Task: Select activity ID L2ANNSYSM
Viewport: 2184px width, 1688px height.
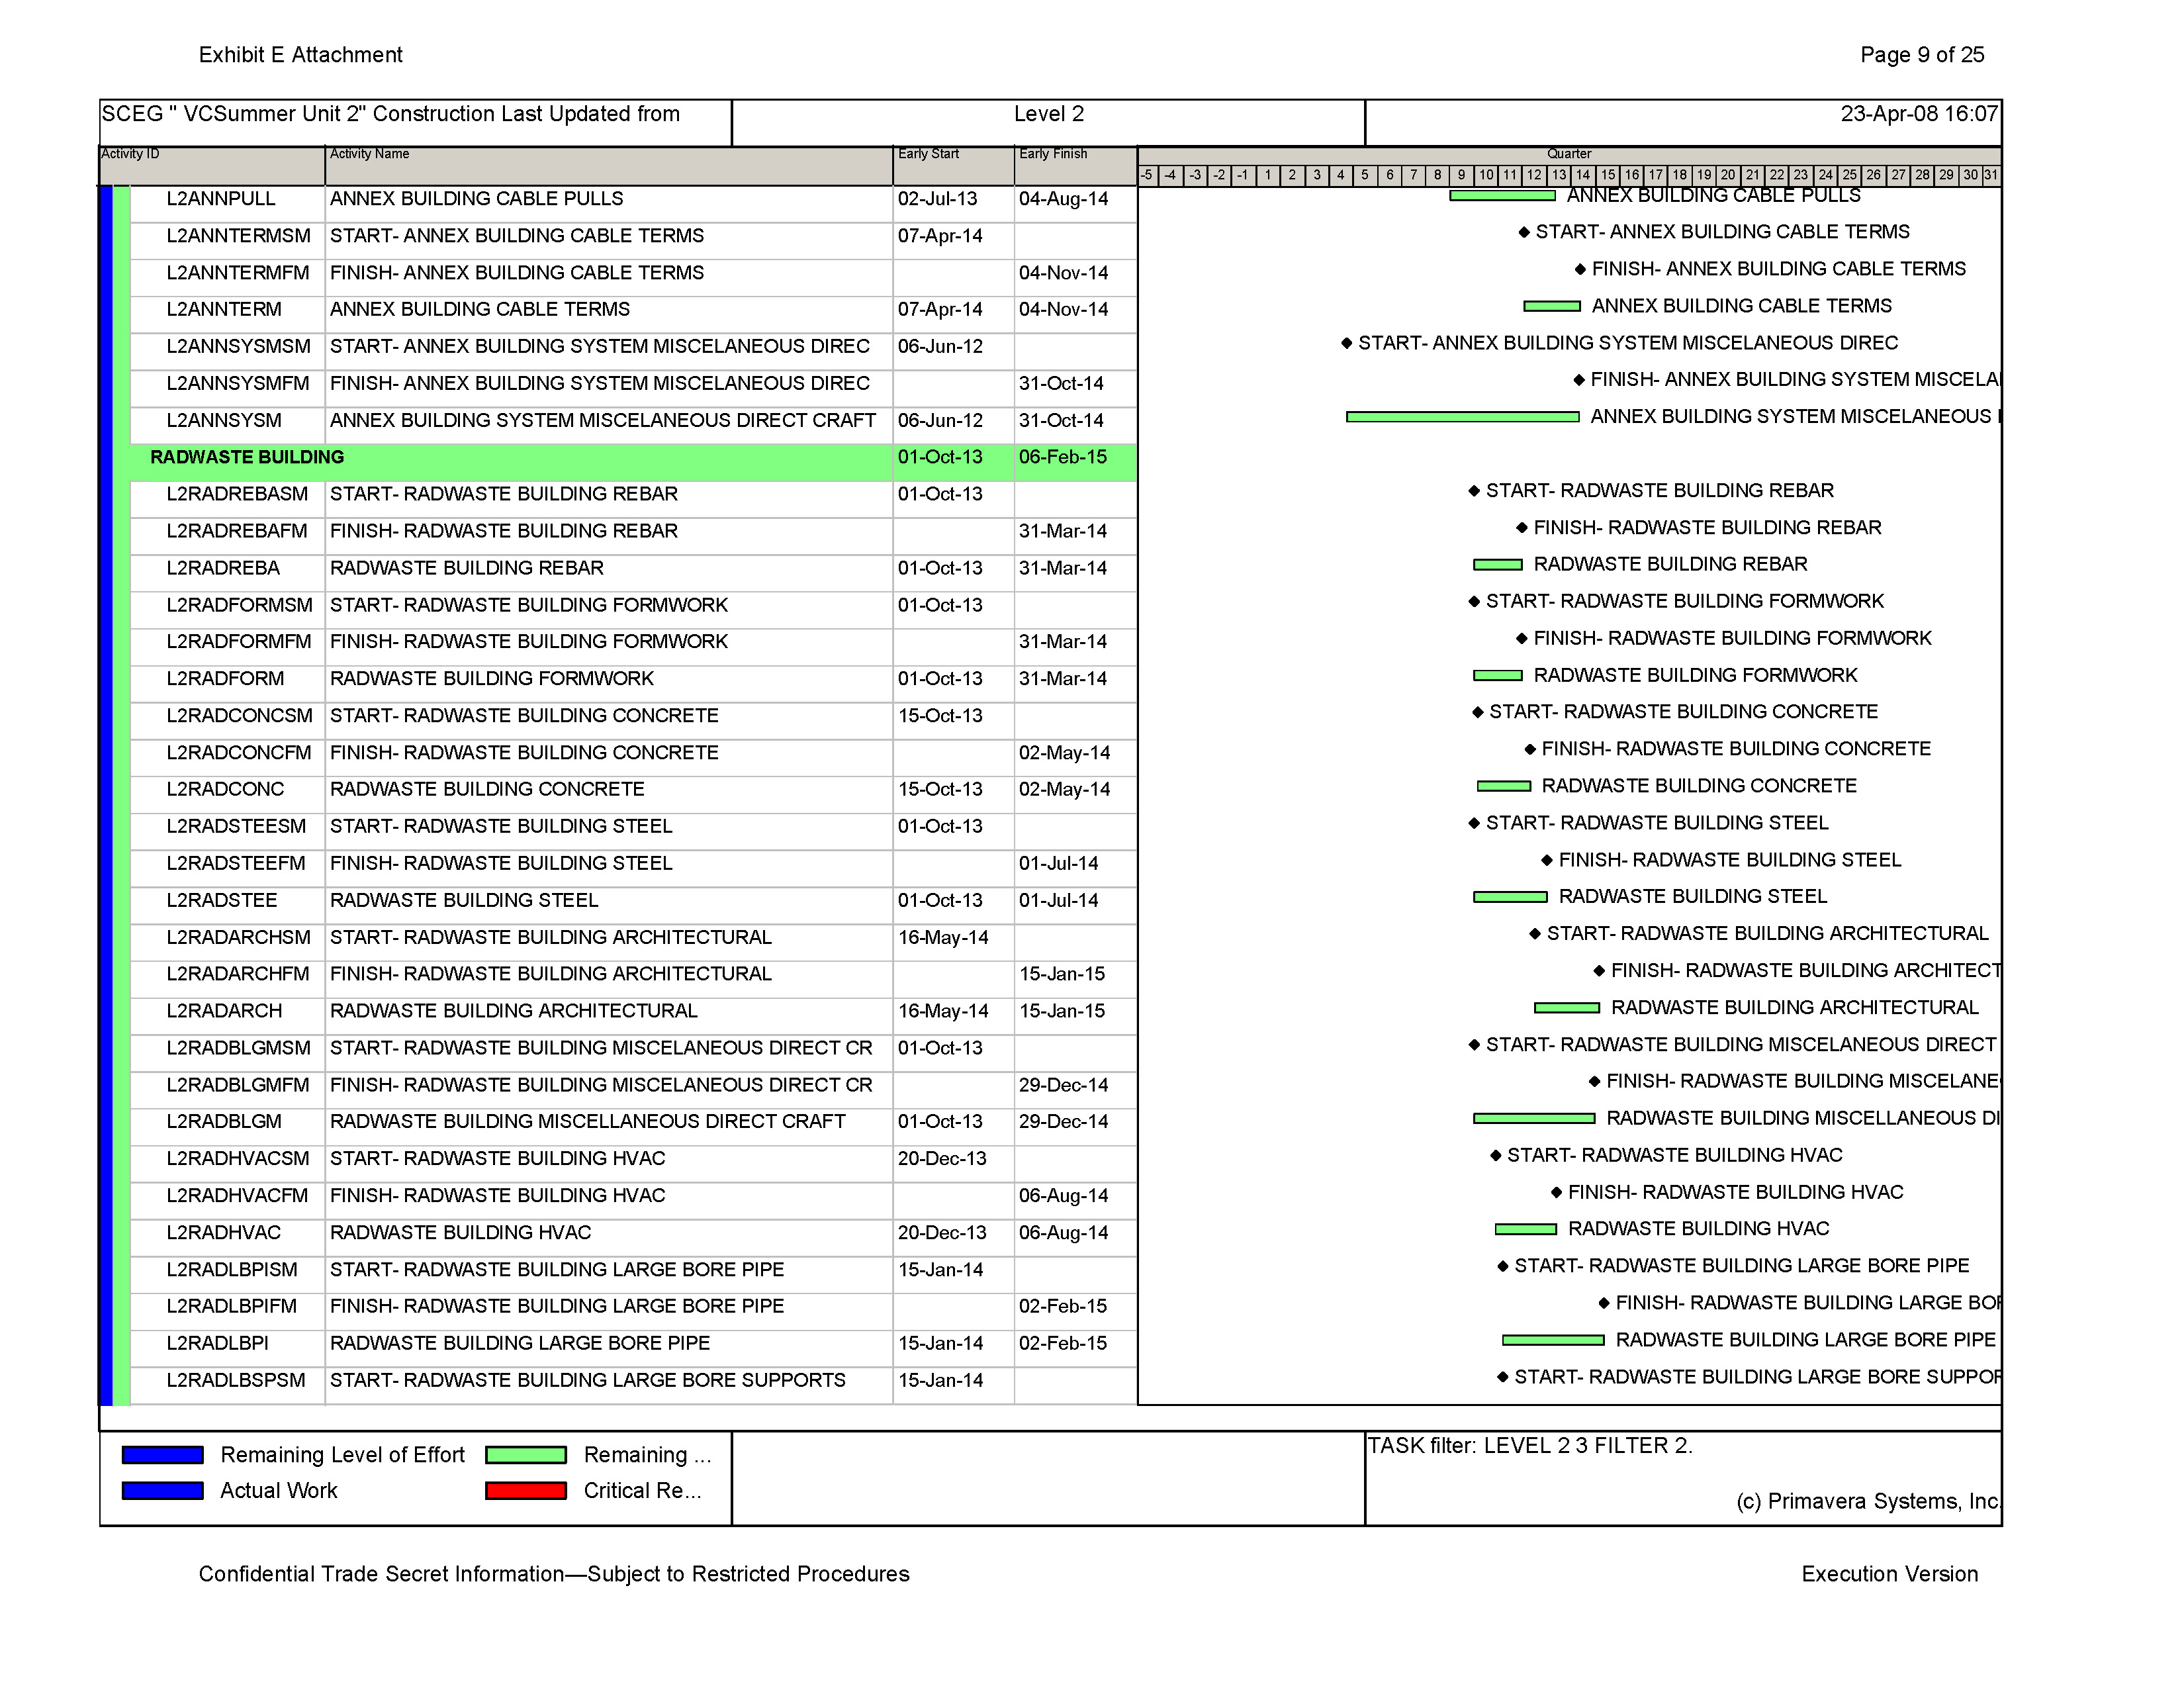Action: pos(224,421)
